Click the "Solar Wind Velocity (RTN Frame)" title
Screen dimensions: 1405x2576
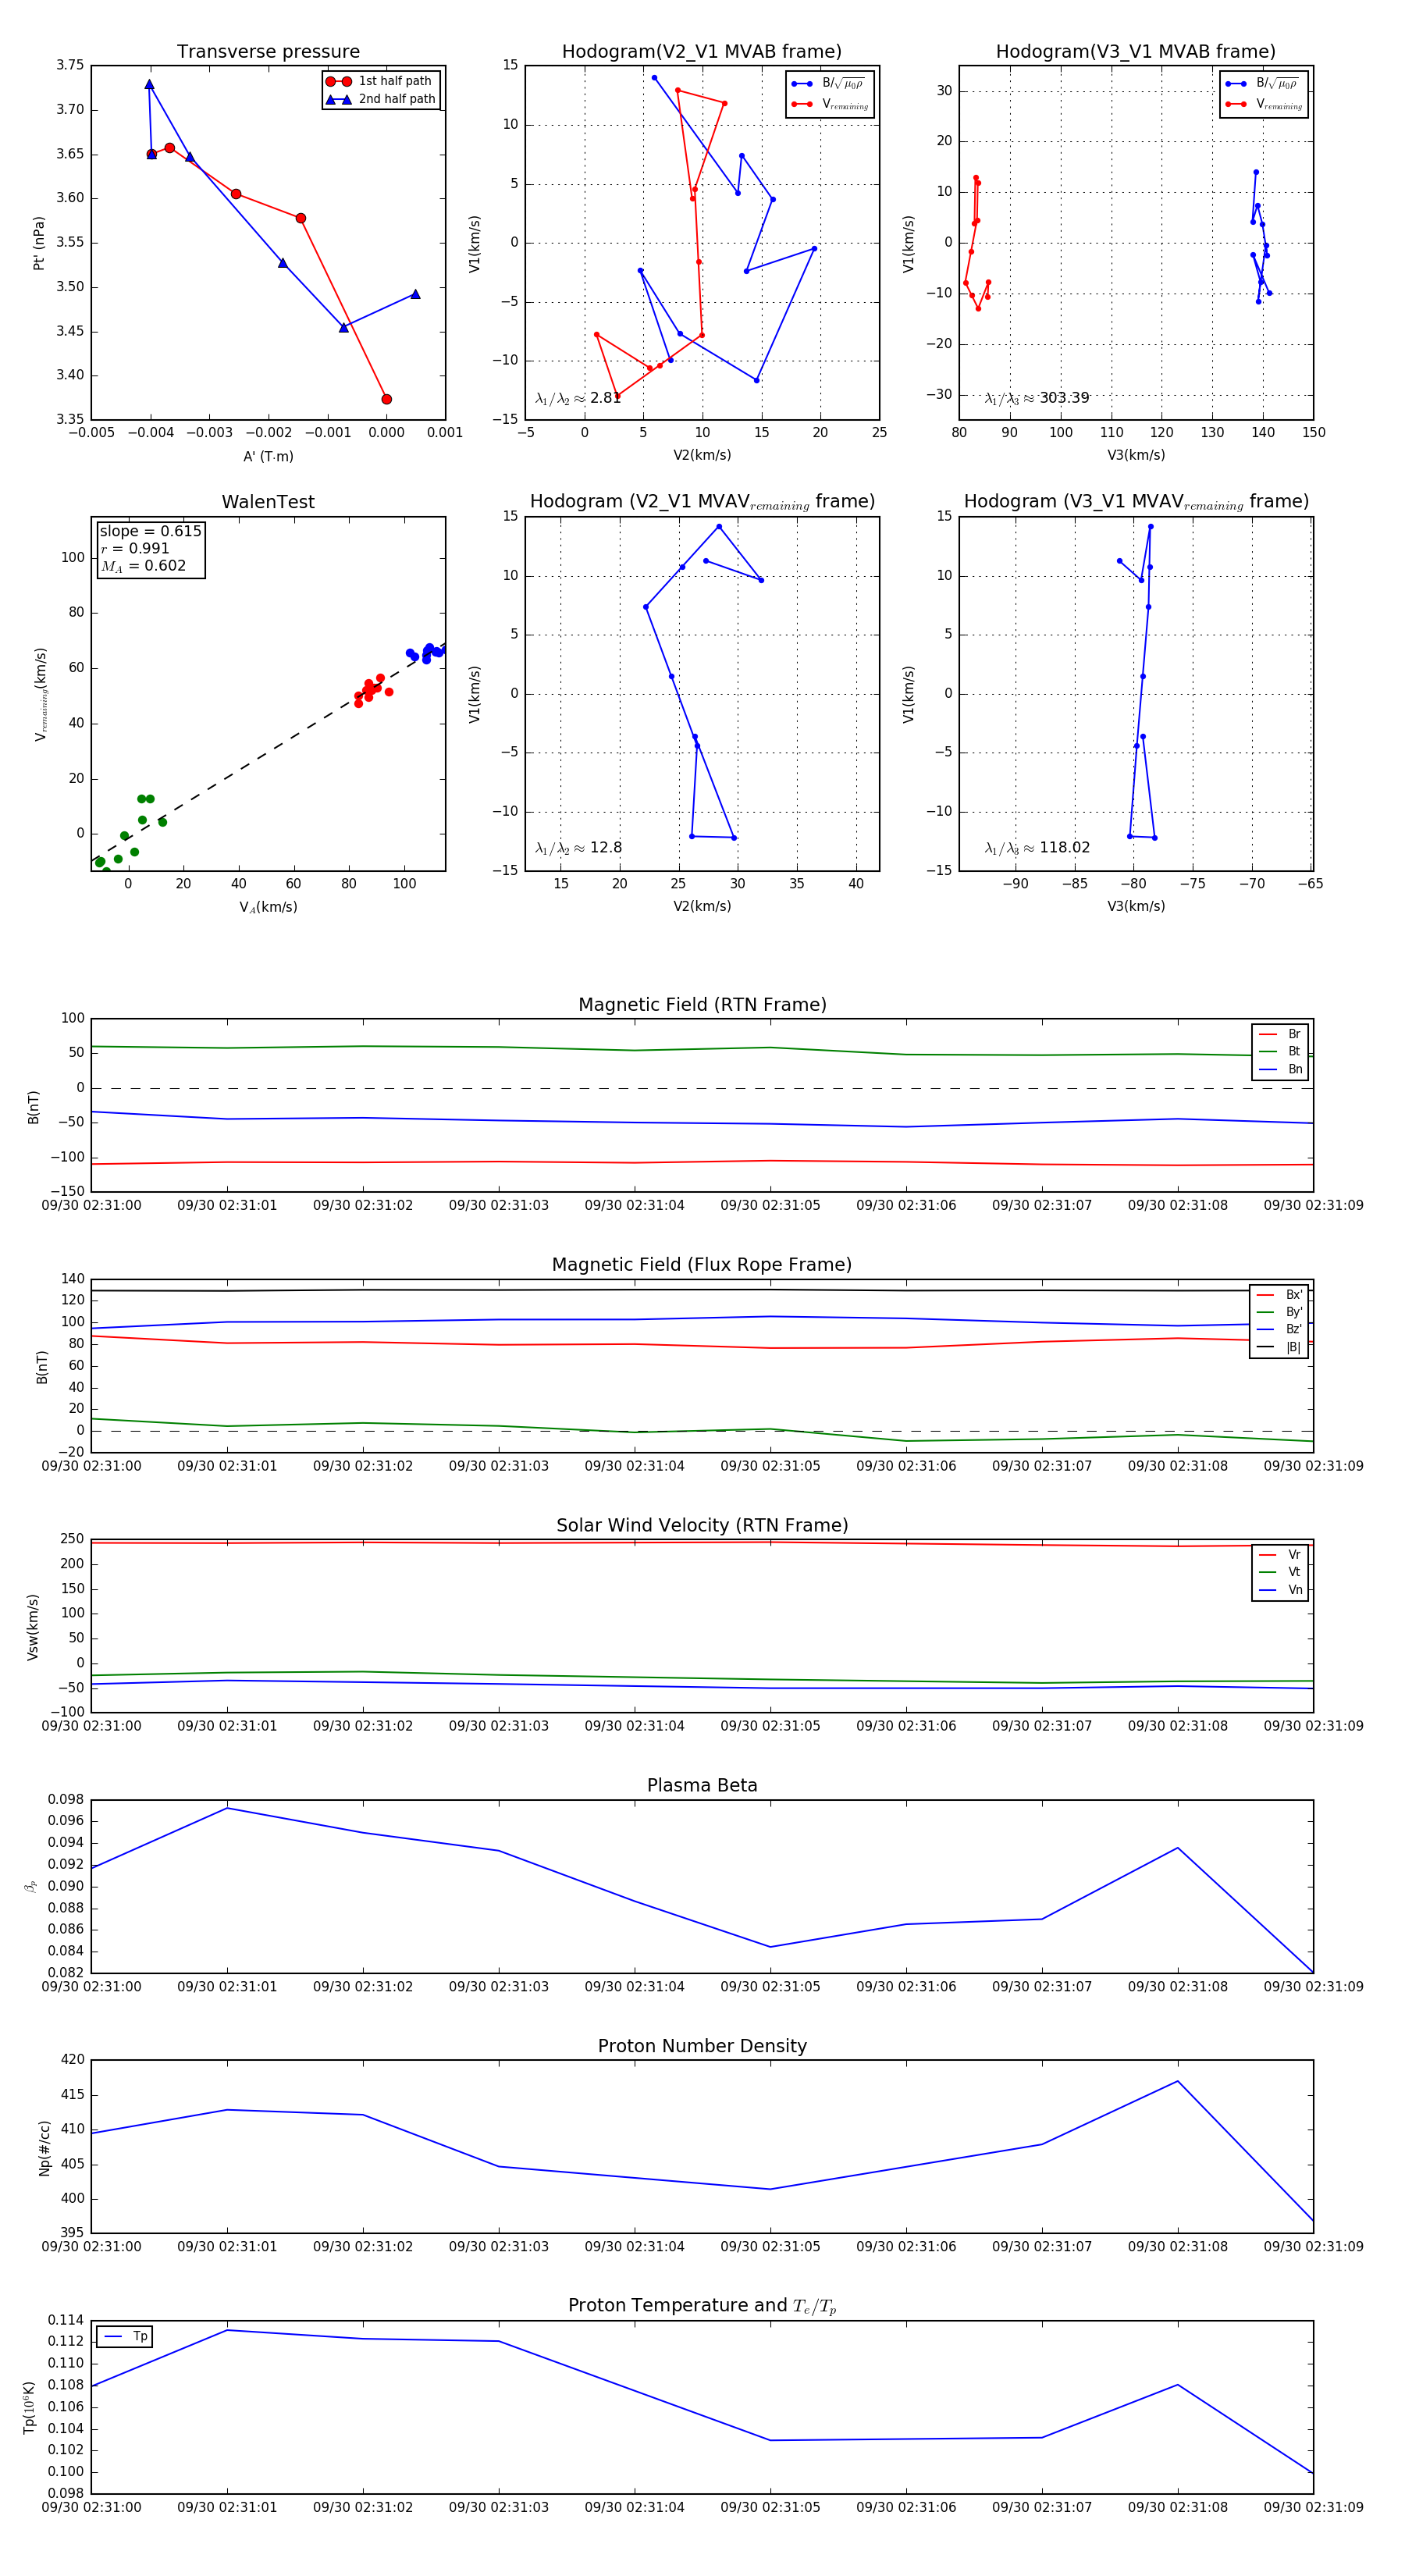pos(702,1525)
